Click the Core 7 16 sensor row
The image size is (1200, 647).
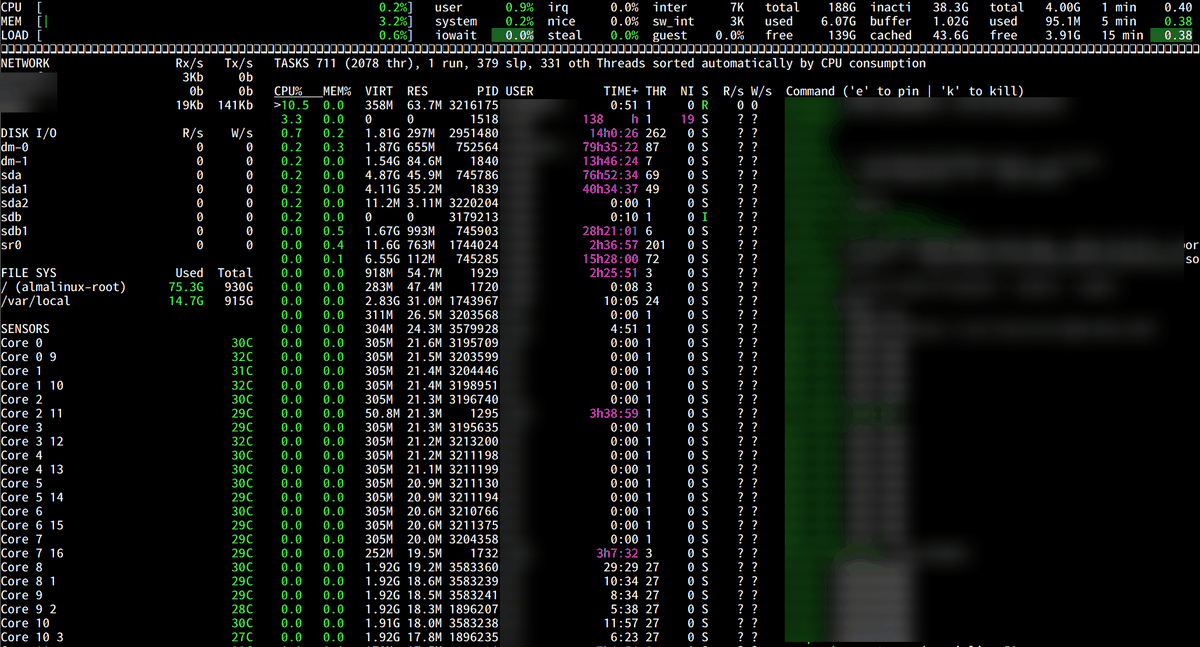pos(32,553)
